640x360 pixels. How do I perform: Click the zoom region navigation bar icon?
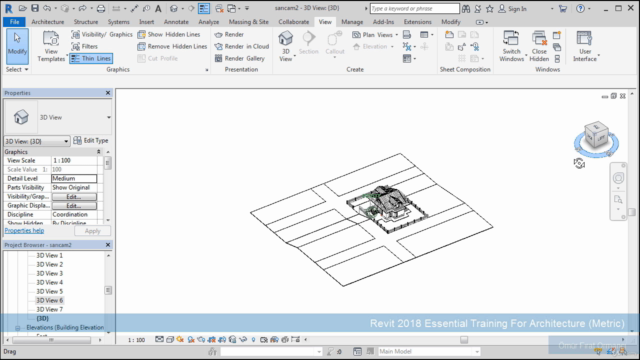coord(618,199)
